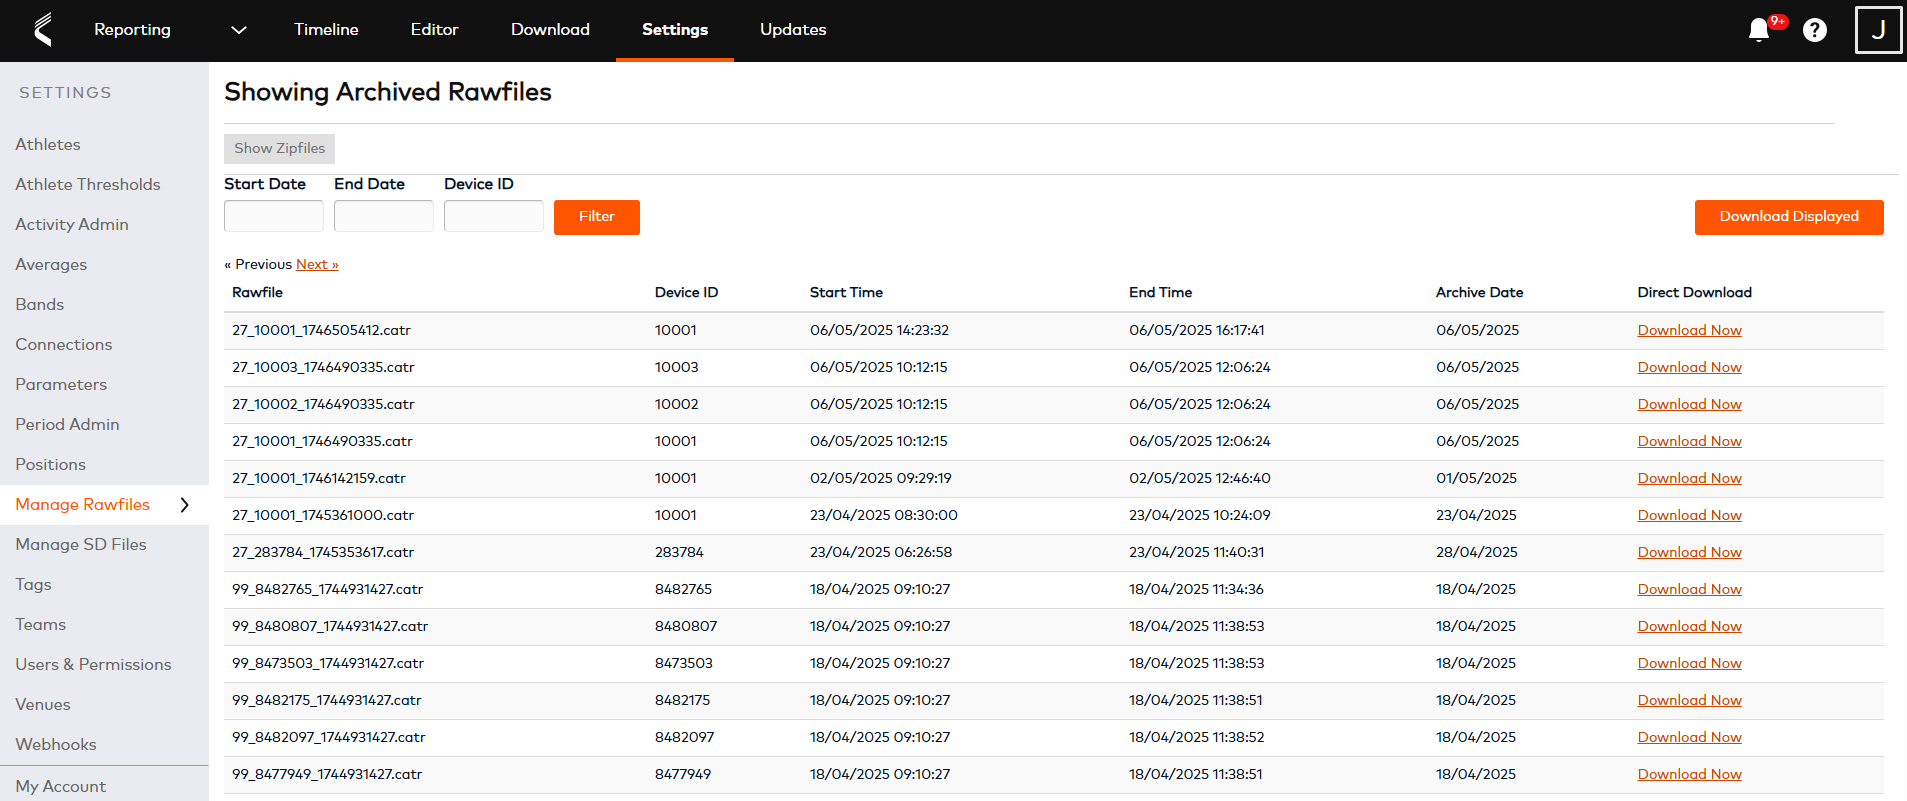This screenshot has height=801, width=1907.
Task: Select end time 02/05/2025 12:46:40
Action: (x=1199, y=479)
